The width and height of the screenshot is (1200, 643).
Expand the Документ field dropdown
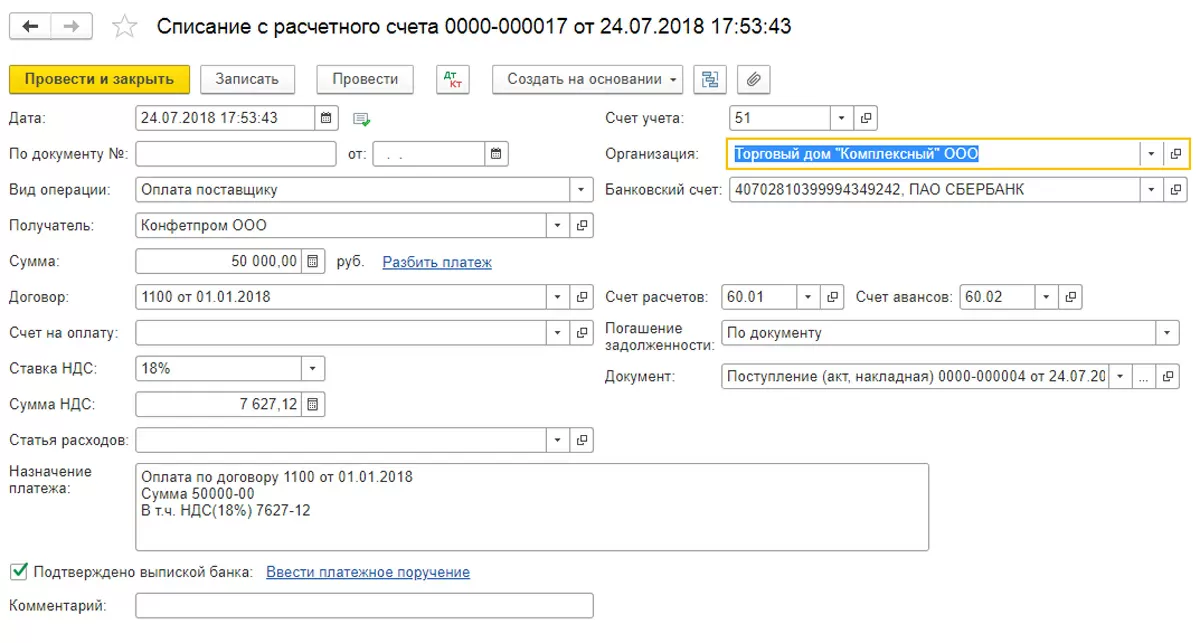tap(1121, 376)
